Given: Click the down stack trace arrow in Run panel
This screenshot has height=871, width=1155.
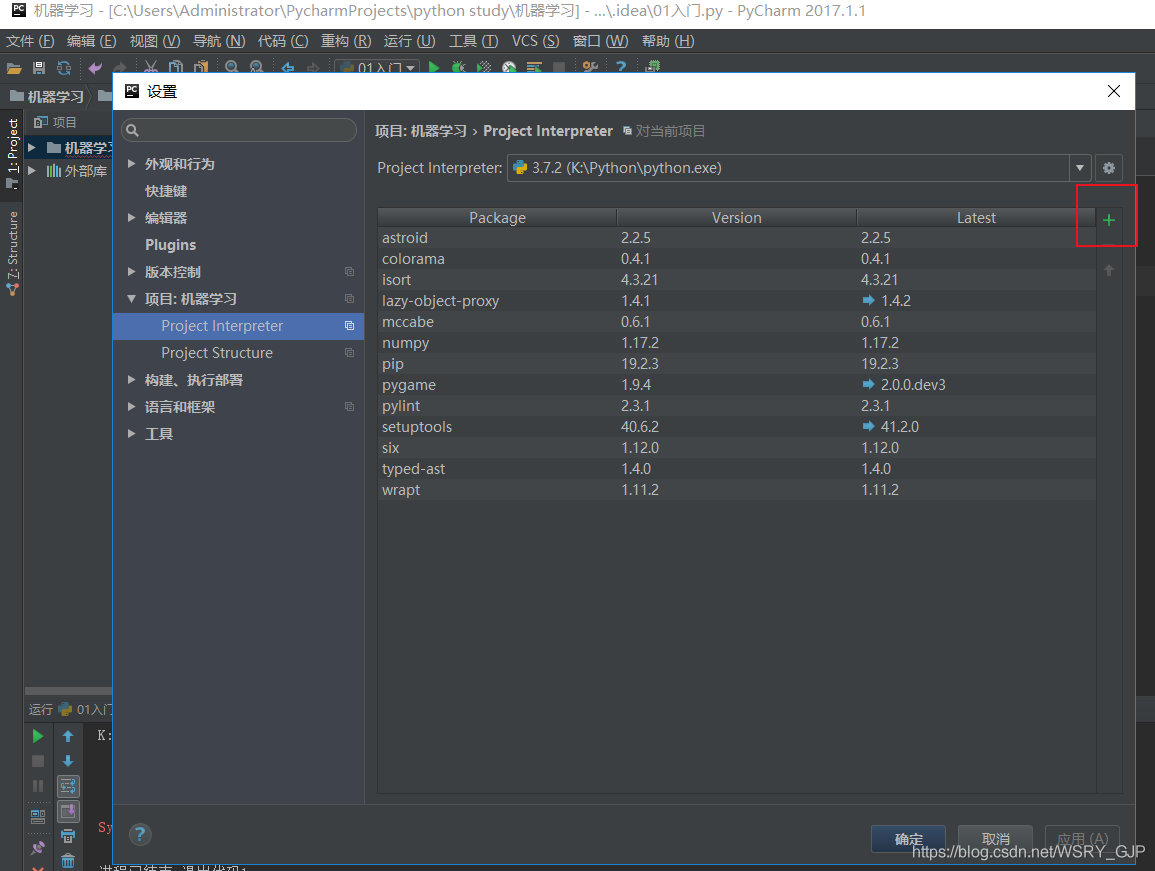Looking at the screenshot, I should [x=68, y=761].
